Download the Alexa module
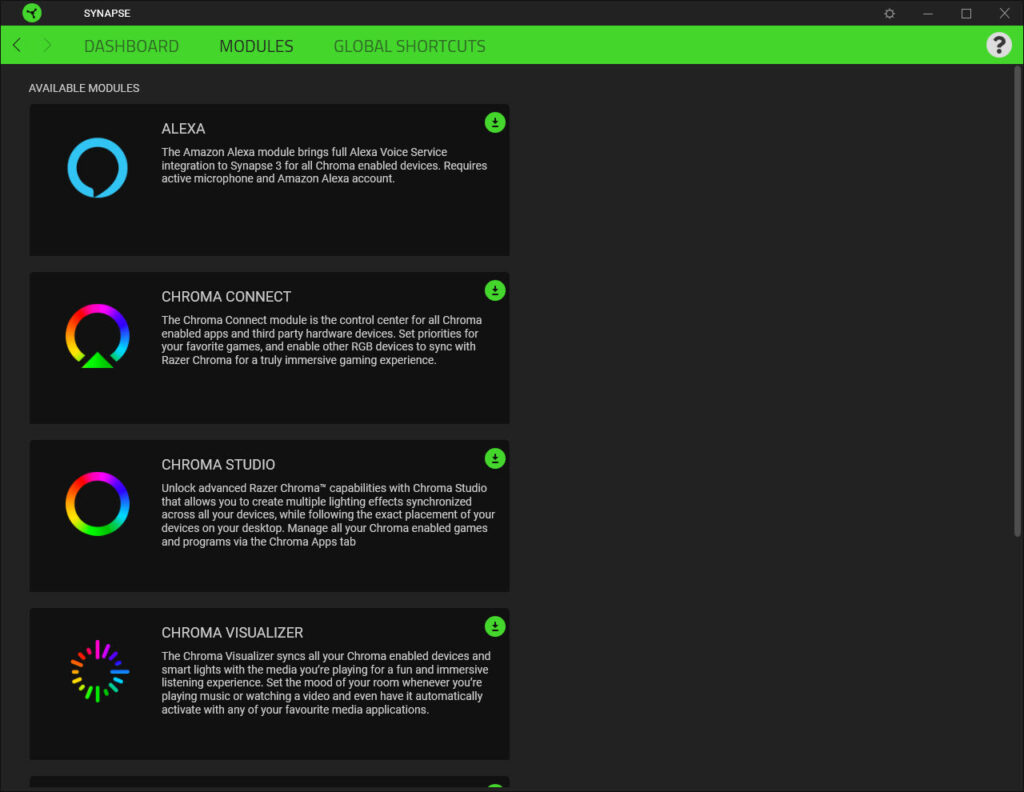Screen dimensions: 1024x792 [x=495, y=122]
